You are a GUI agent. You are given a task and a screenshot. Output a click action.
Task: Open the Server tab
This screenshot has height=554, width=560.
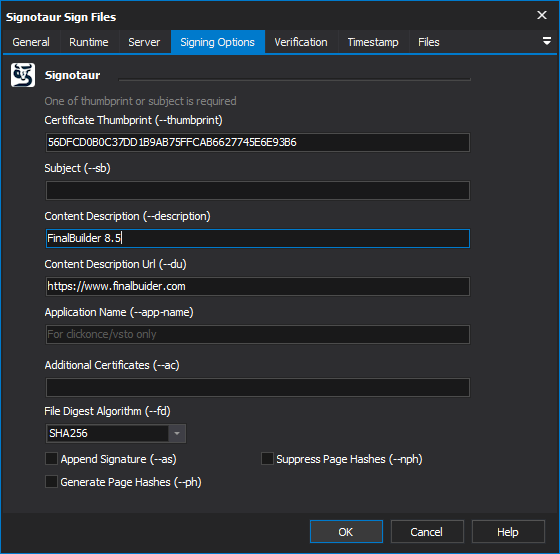tap(144, 42)
